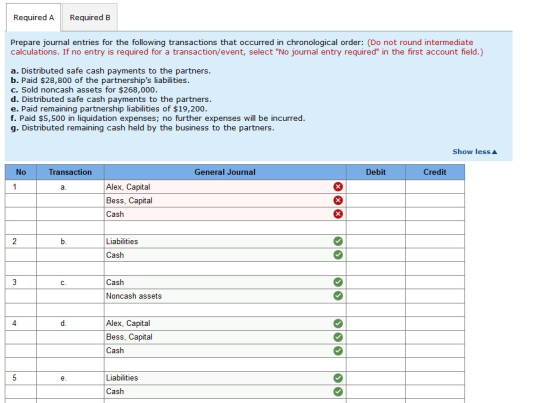Viewport: 560px width, 403px height.
Task: Click red error icon beside Cash in transaction a
Action: [x=338, y=214]
